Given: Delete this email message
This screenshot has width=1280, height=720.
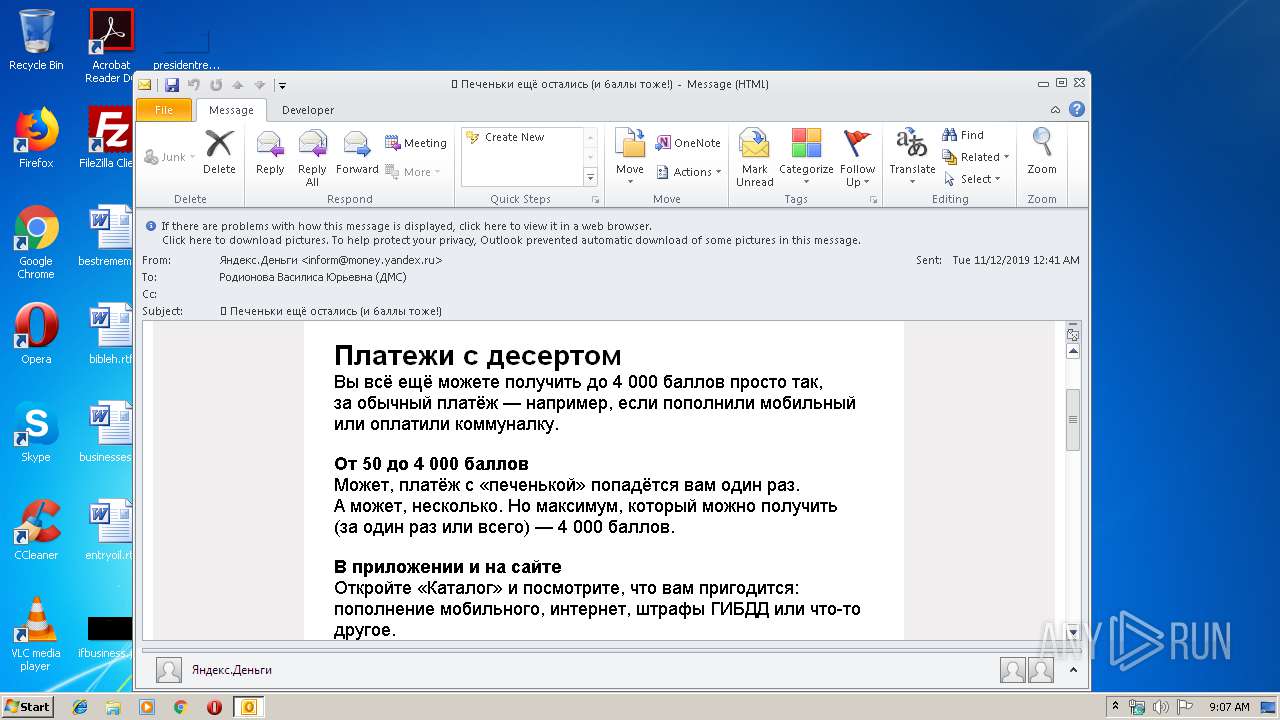Looking at the screenshot, I should pos(219,153).
